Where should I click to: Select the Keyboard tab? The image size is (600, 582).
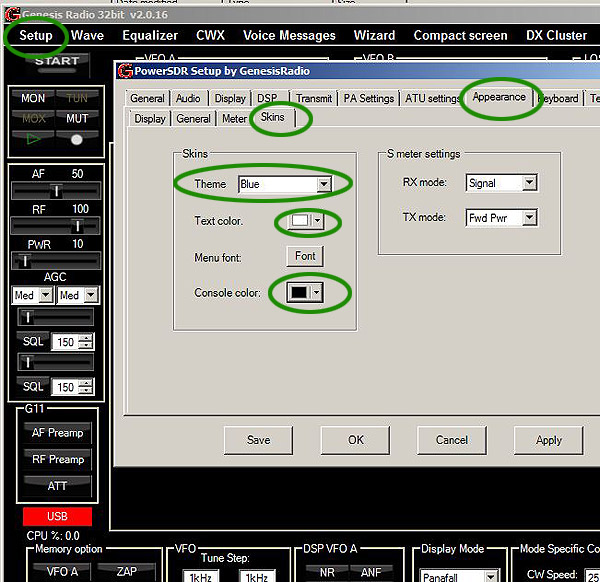[x=558, y=98]
